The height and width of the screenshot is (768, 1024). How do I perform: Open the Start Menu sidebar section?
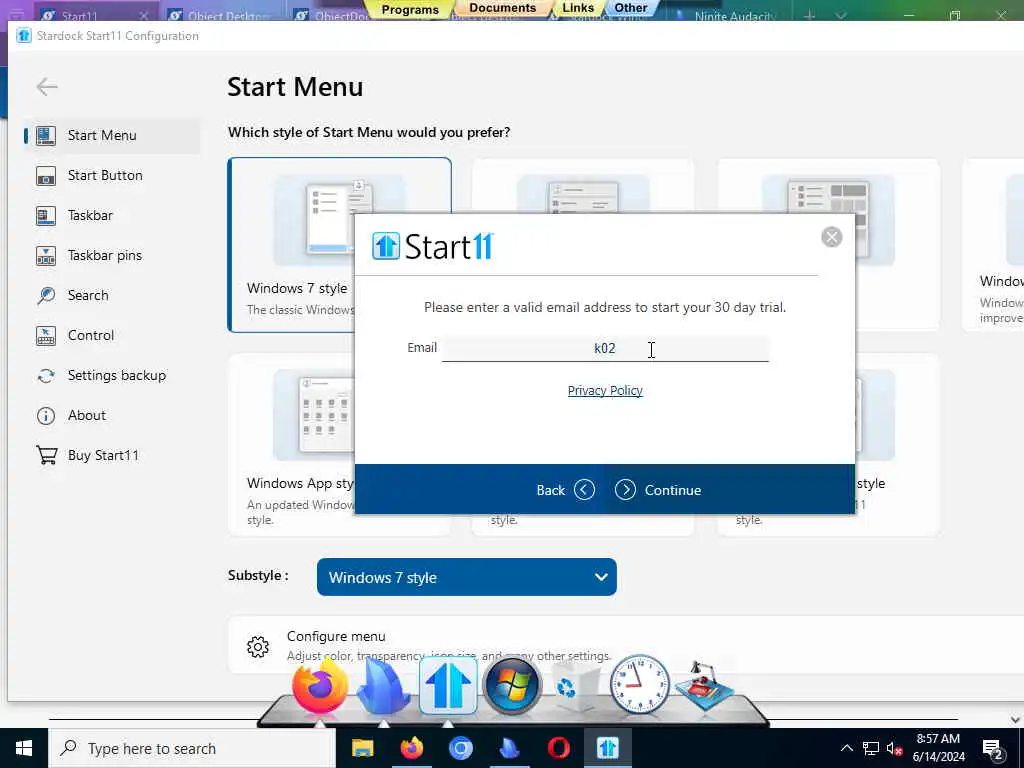[x=112, y=135]
